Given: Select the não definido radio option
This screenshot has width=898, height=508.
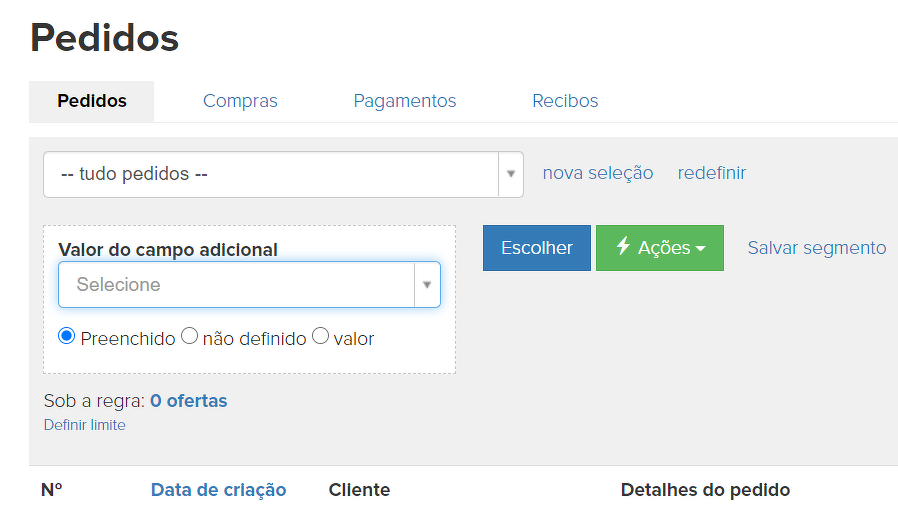Looking at the screenshot, I should 190,337.
